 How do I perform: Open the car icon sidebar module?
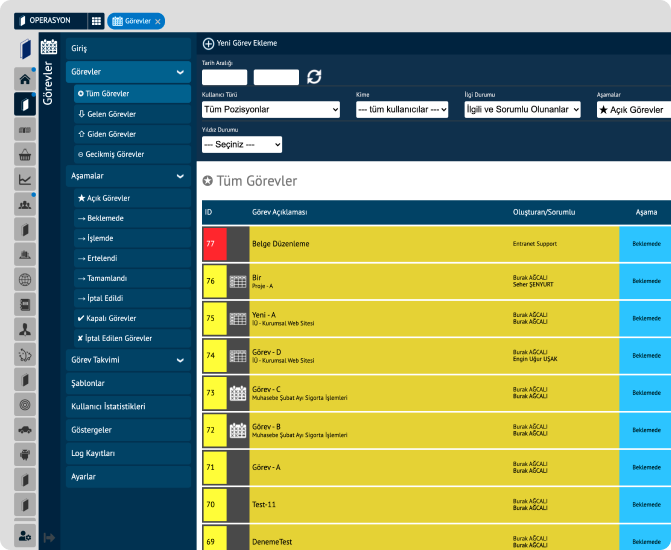(x=25, y=430)
